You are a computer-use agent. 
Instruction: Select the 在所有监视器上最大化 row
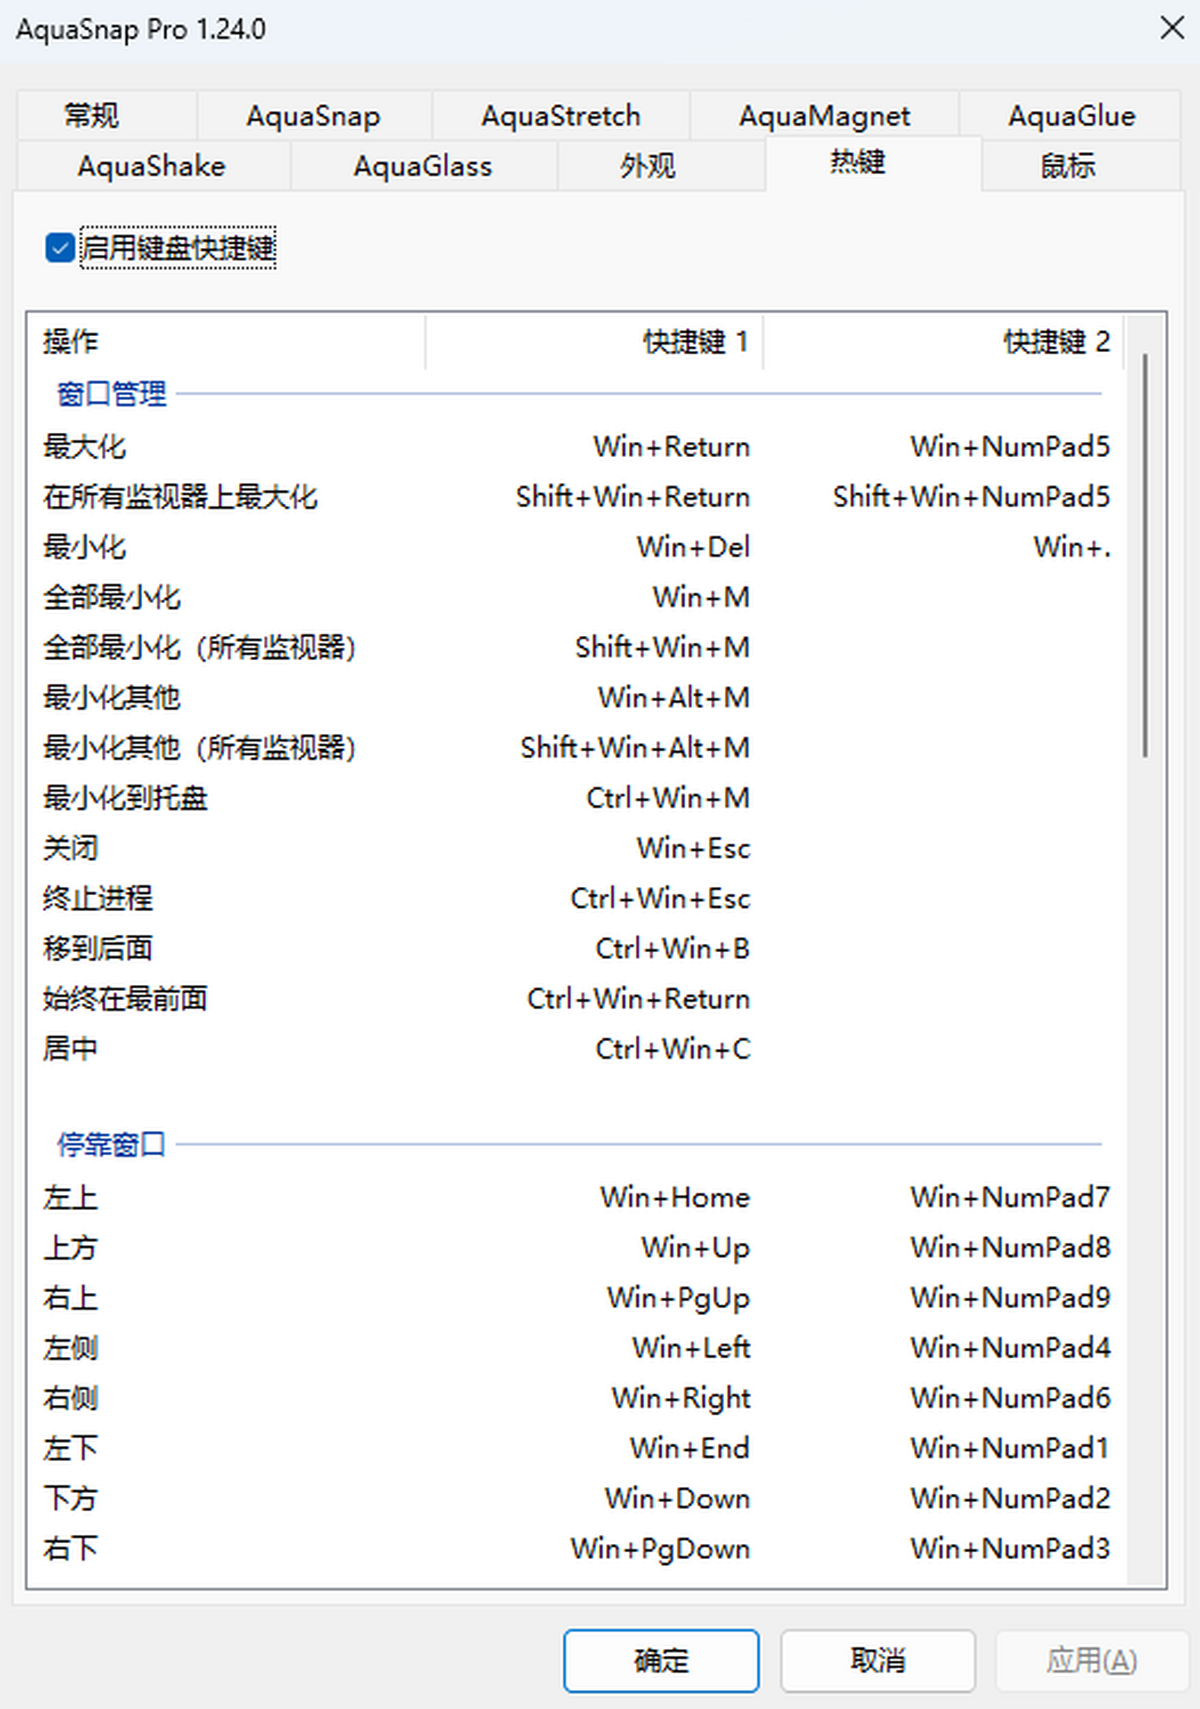click(x=576, y=497)
